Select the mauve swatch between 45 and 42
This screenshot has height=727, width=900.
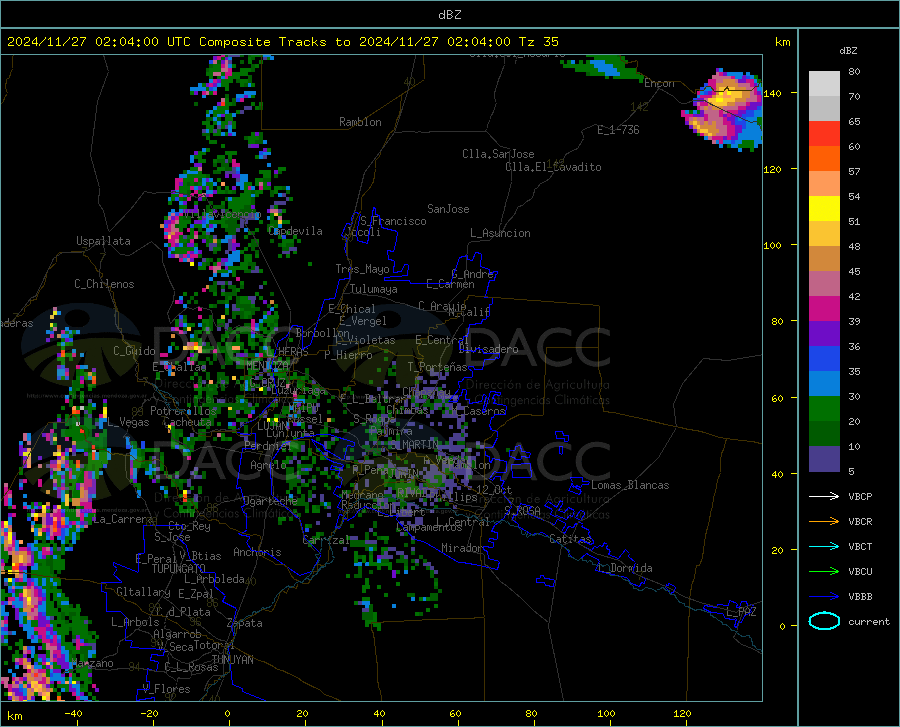click(x=824, y=284)
